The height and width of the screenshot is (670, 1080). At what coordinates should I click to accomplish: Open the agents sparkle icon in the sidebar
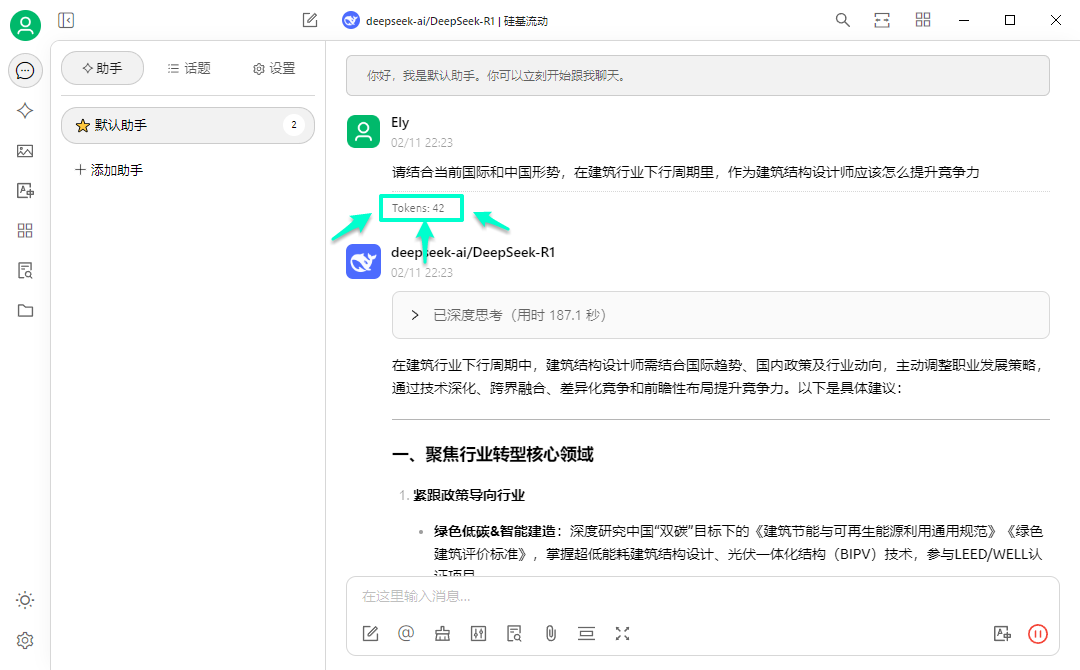coord(25,111)
